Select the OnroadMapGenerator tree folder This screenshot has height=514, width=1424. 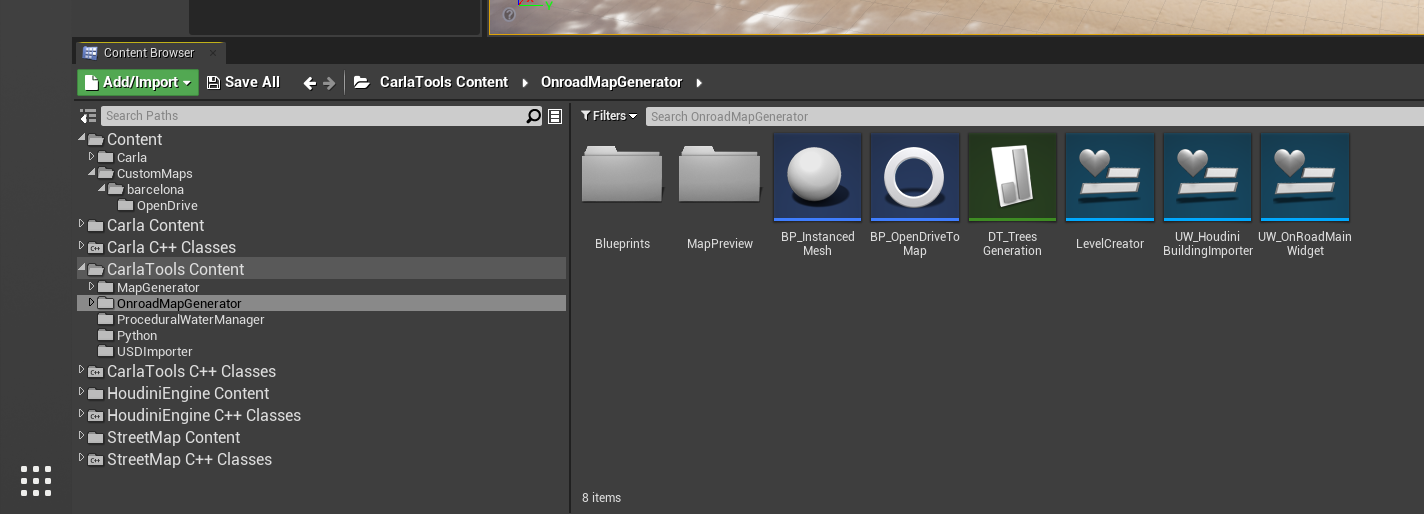pyautogui.click(x=321, y=303)
